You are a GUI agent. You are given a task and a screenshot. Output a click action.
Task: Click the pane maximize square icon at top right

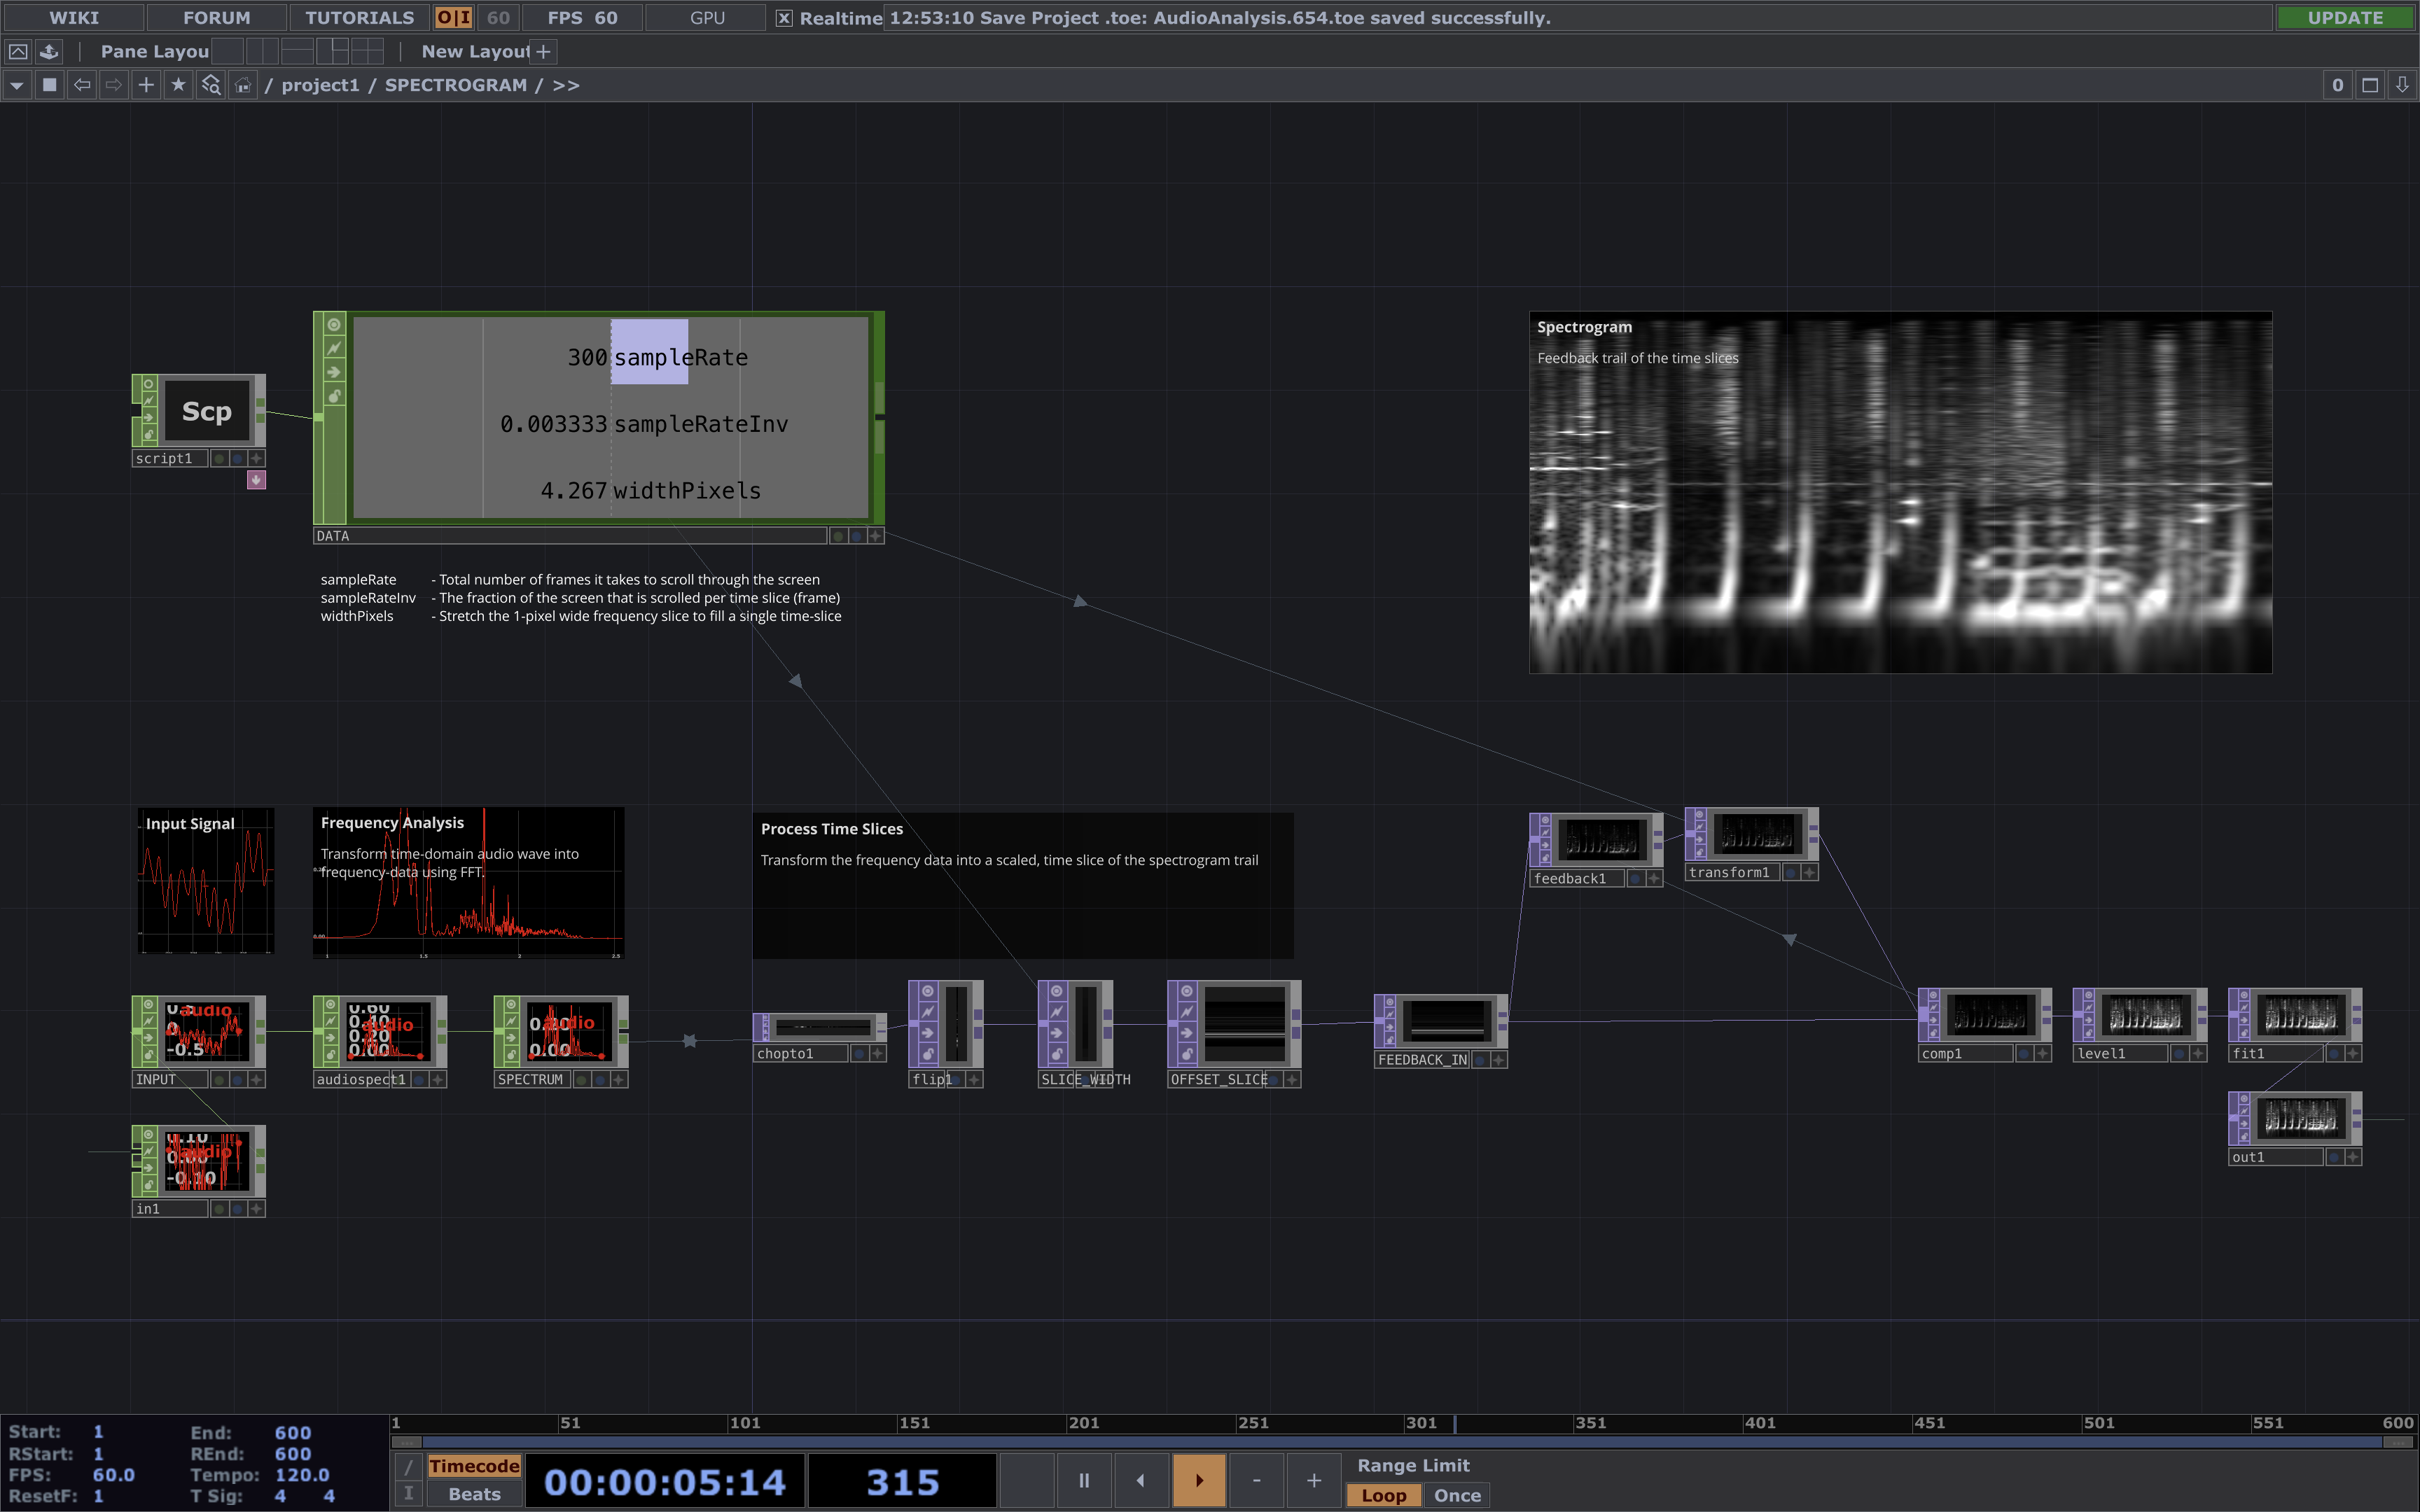point(2369,85)
